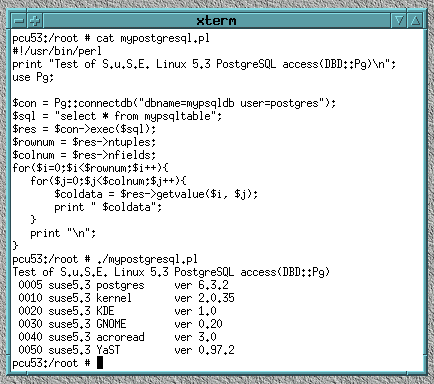
Task: Click the '$res->nfields' line
Action: pos(84,155)
